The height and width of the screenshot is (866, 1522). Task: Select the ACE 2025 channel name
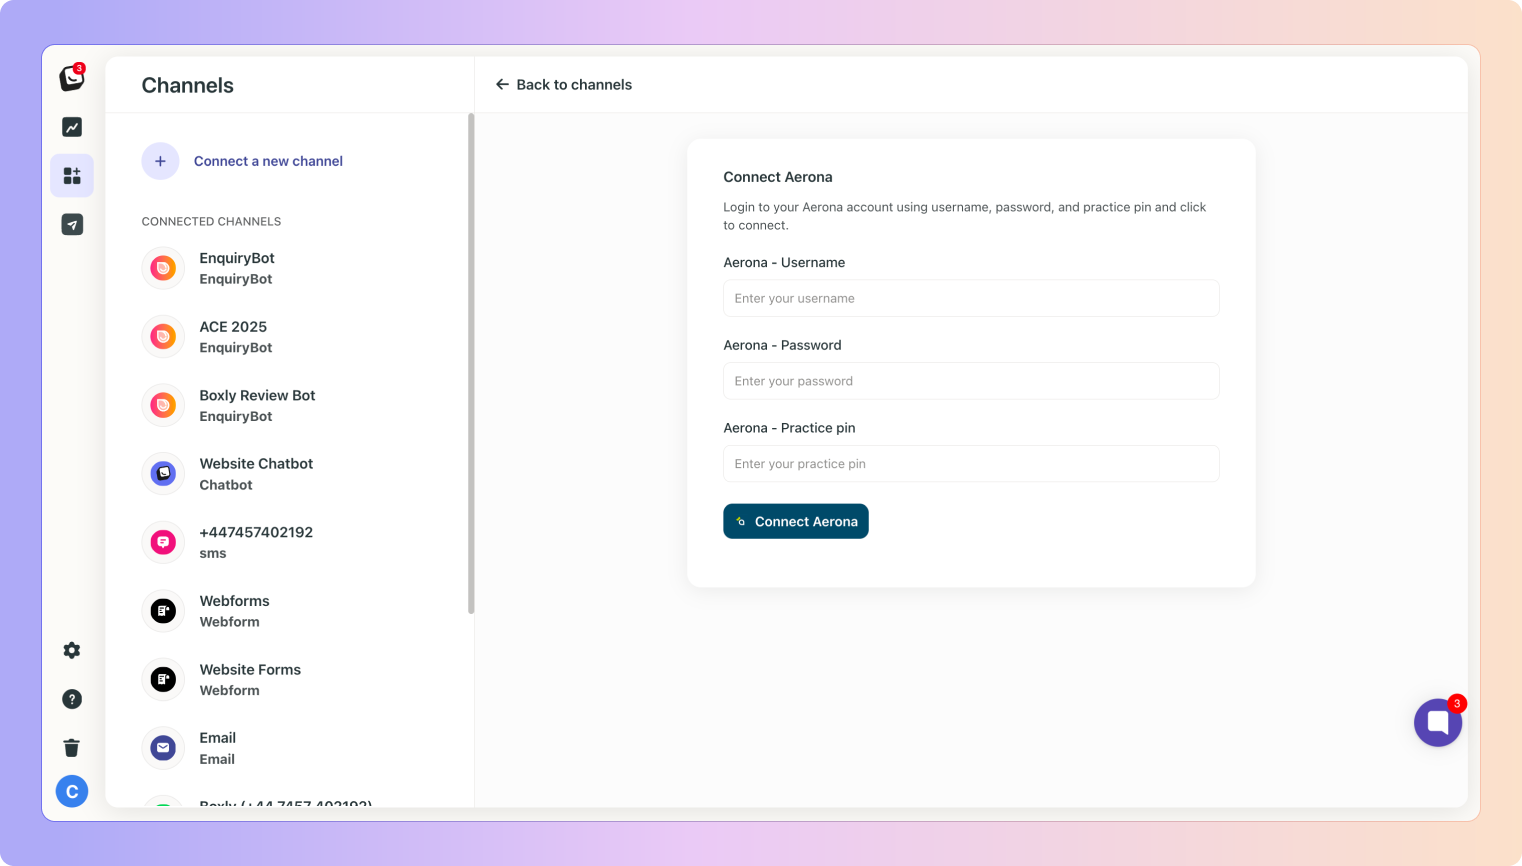pos(233,327)
